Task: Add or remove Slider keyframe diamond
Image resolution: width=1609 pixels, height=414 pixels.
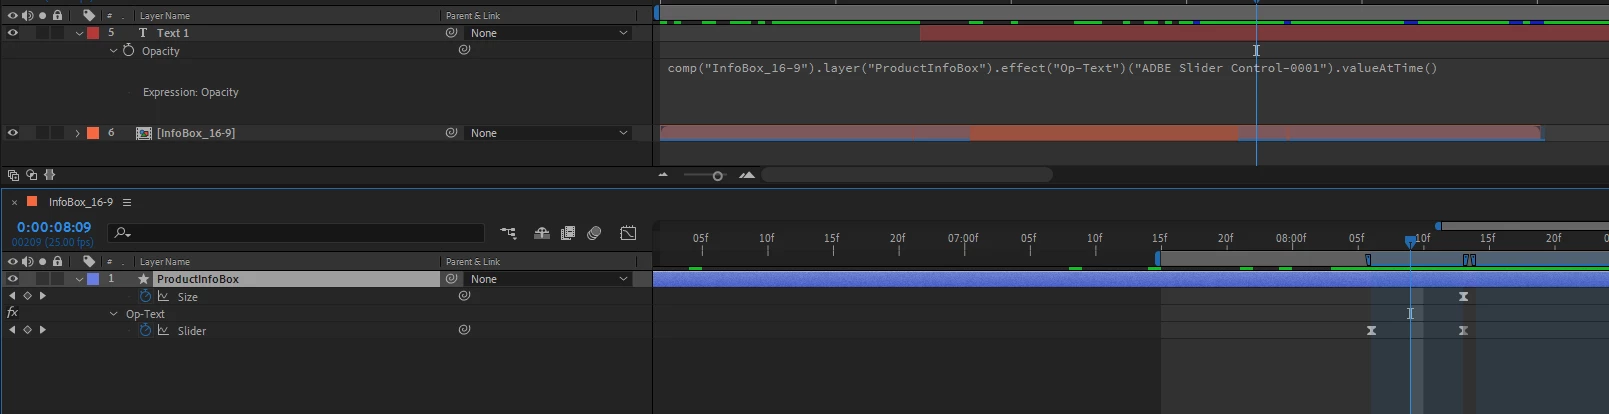Action: 27,330
